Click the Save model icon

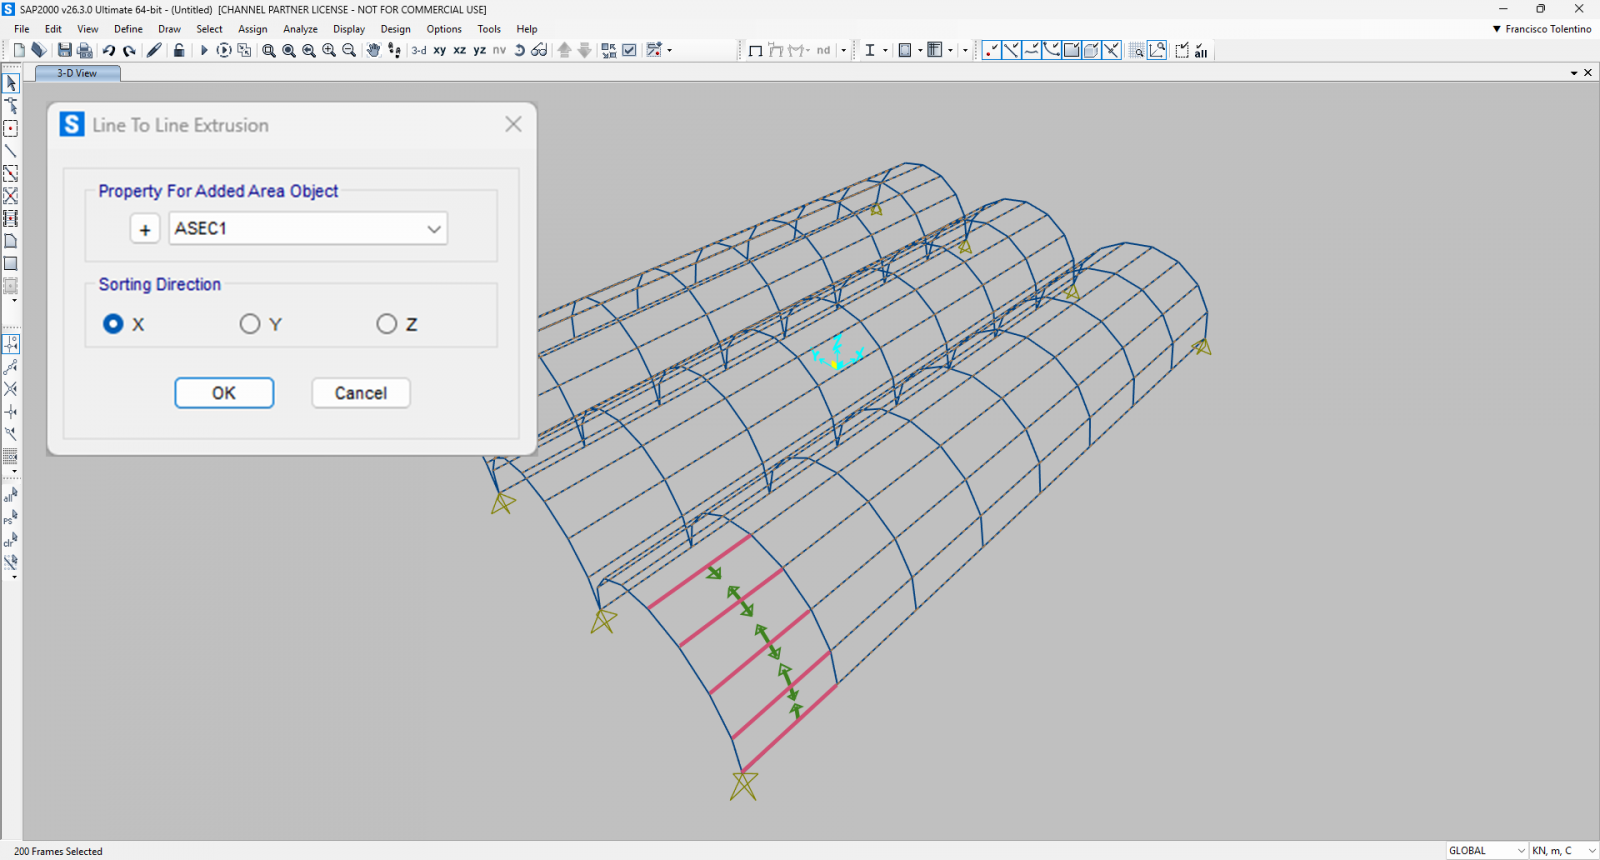click(x=65, y=50)
